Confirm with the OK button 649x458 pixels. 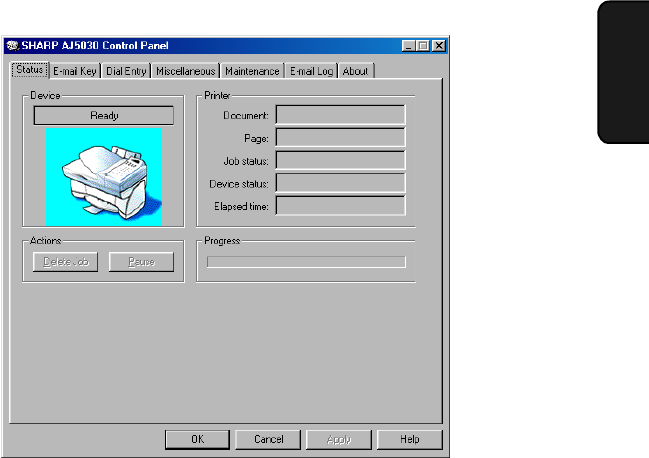[197, 439]
